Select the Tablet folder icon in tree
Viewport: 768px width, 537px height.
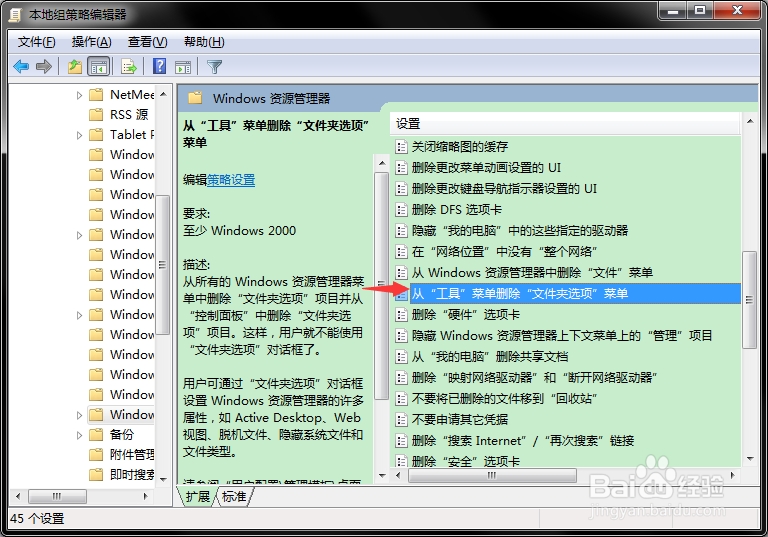[96, 135]
